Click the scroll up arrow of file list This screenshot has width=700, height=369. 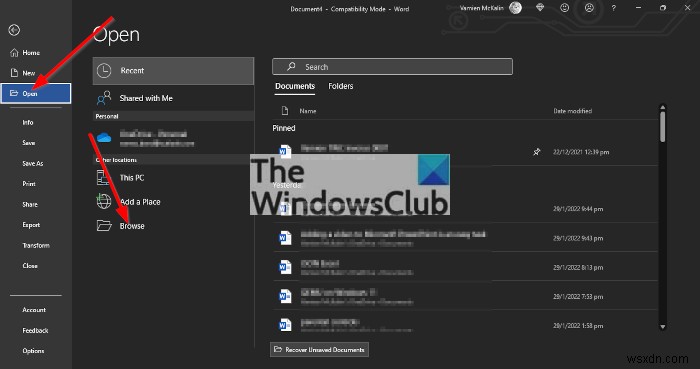(x=662, y=107)
